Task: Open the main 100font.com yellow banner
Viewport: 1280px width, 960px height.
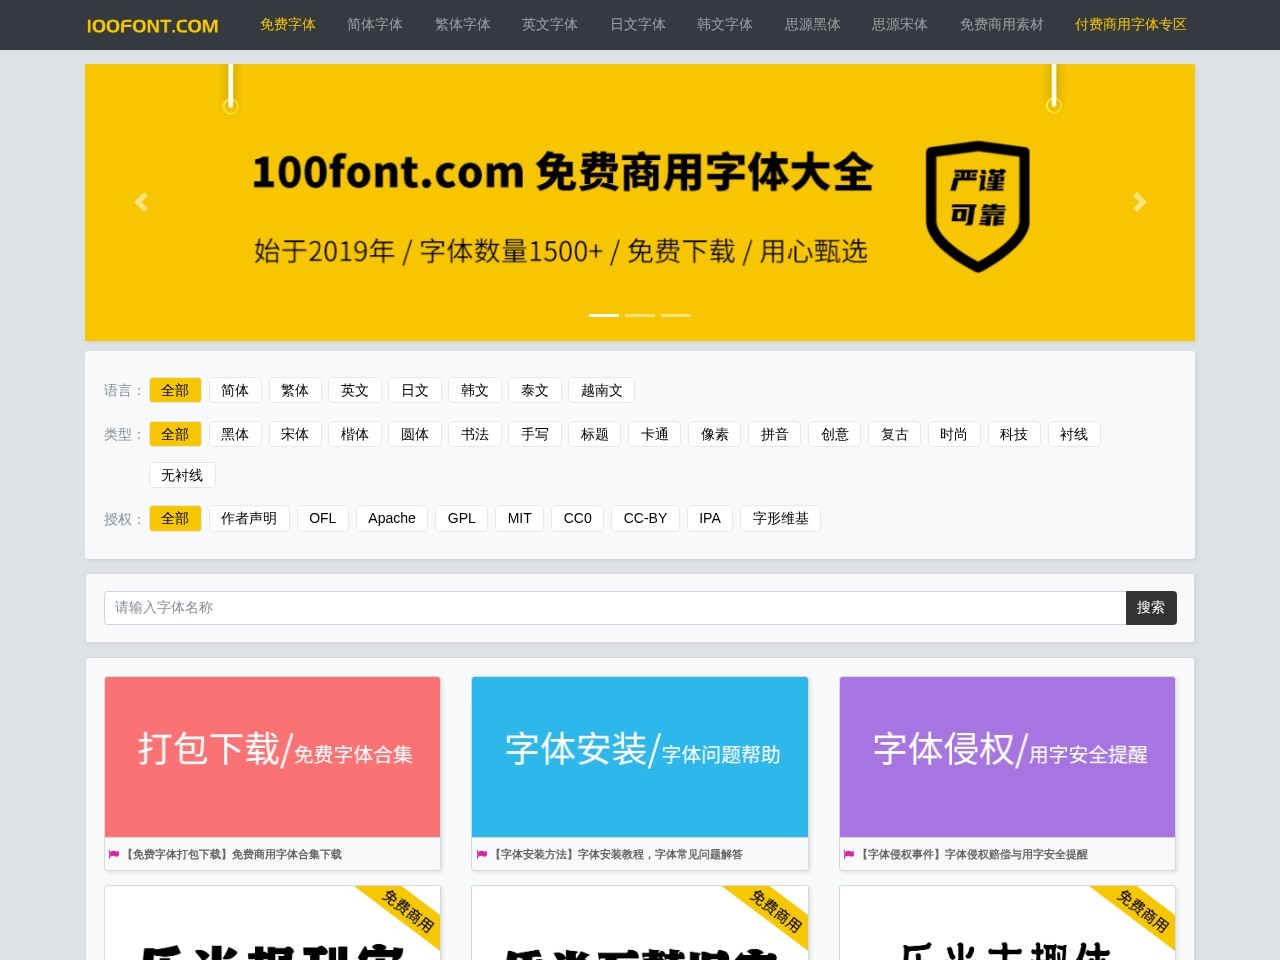Action: pos(640,202)
